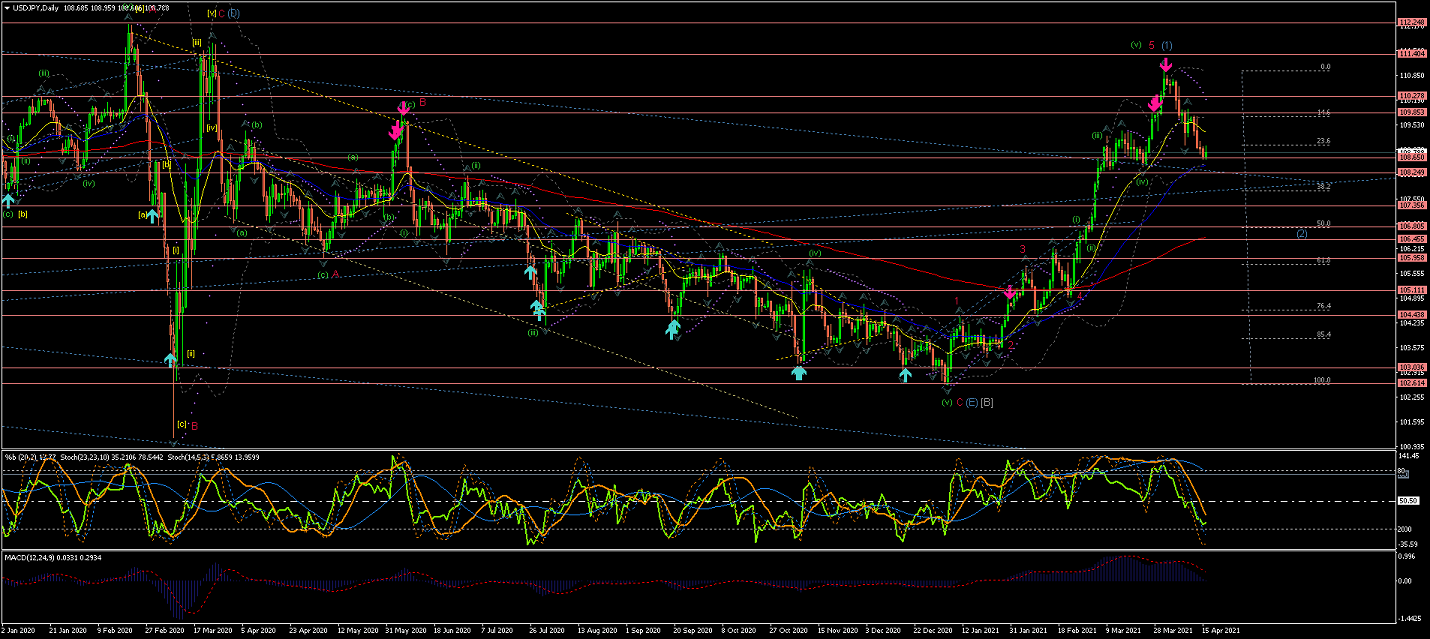Image resolution: width=1430 pixels, height=639 pixels.
Task: Select the 104.438 price level label
Action: tap(1412, 315)
